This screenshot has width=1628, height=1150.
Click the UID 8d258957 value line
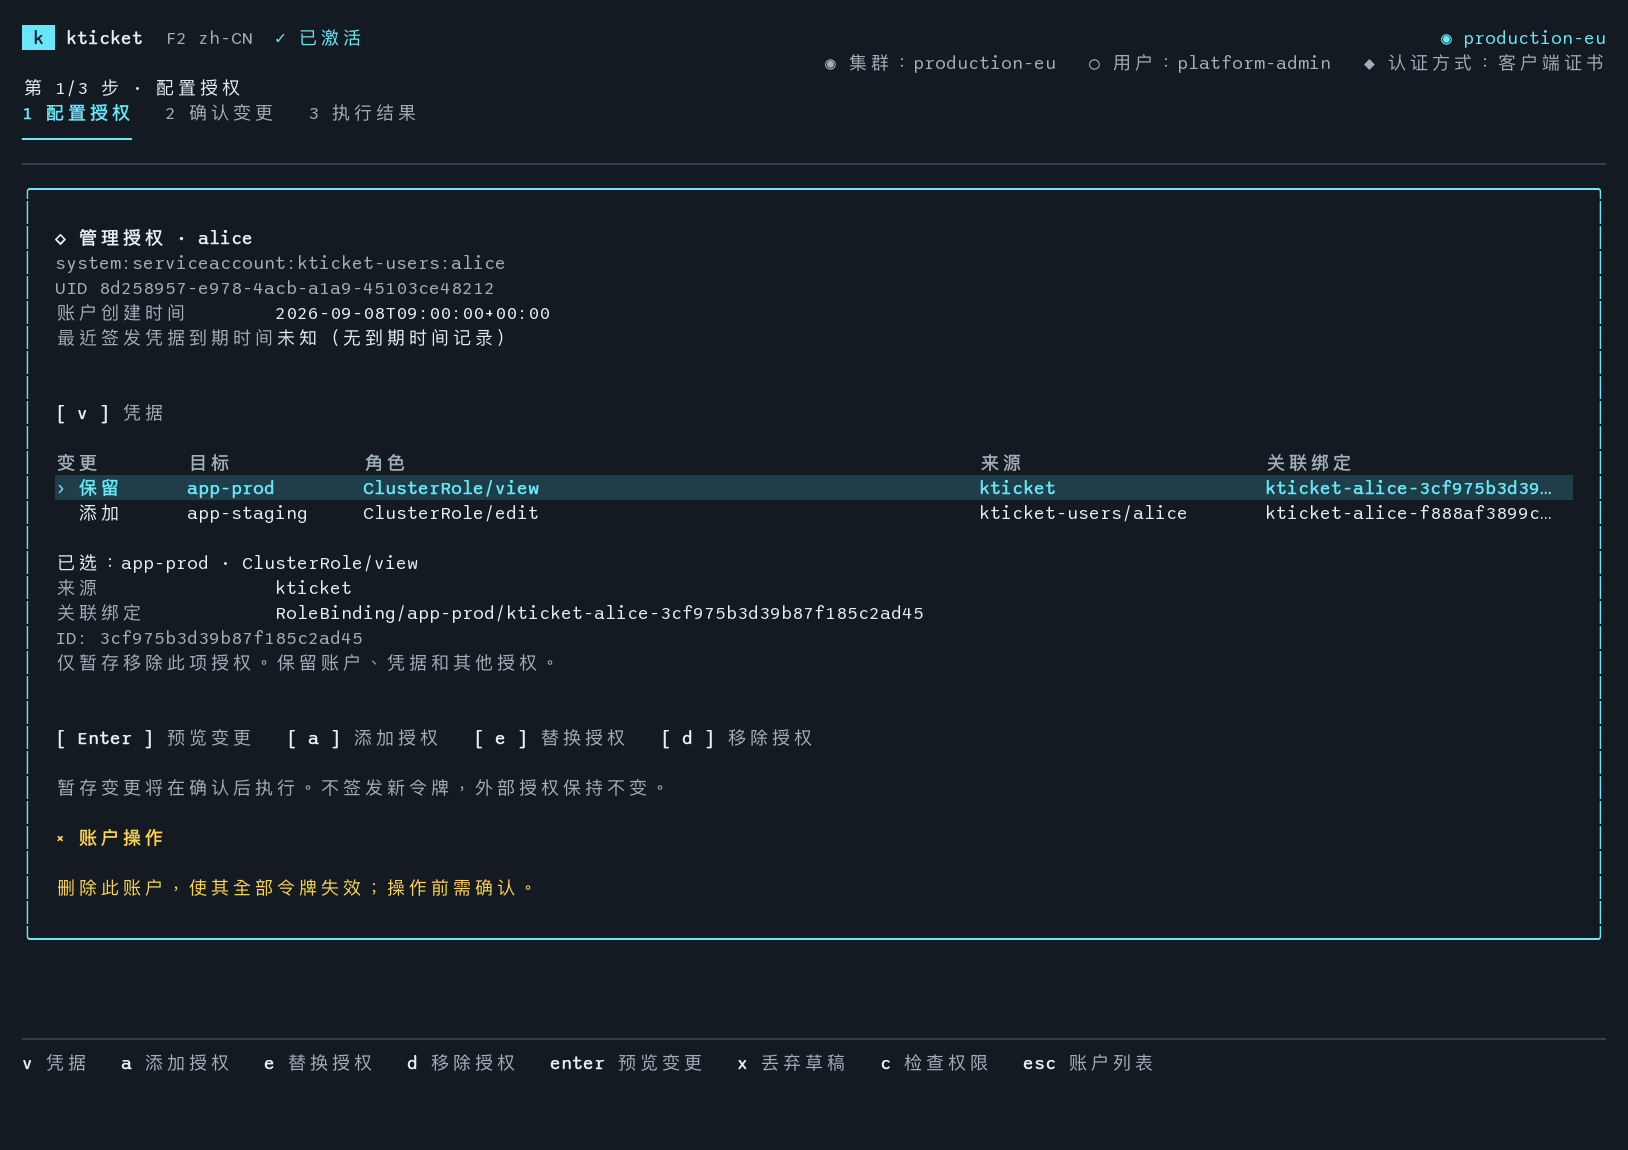click(x=275, y=288)
